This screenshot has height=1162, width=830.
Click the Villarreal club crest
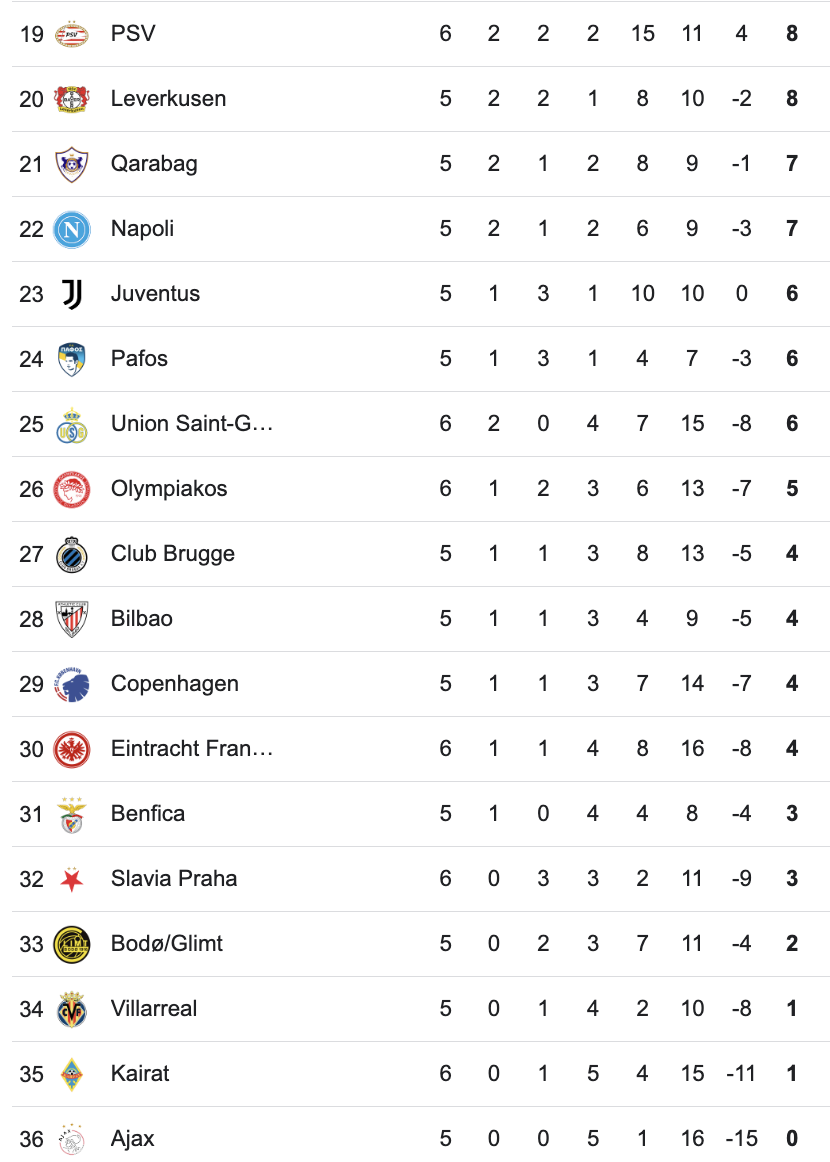(71, 1009)
